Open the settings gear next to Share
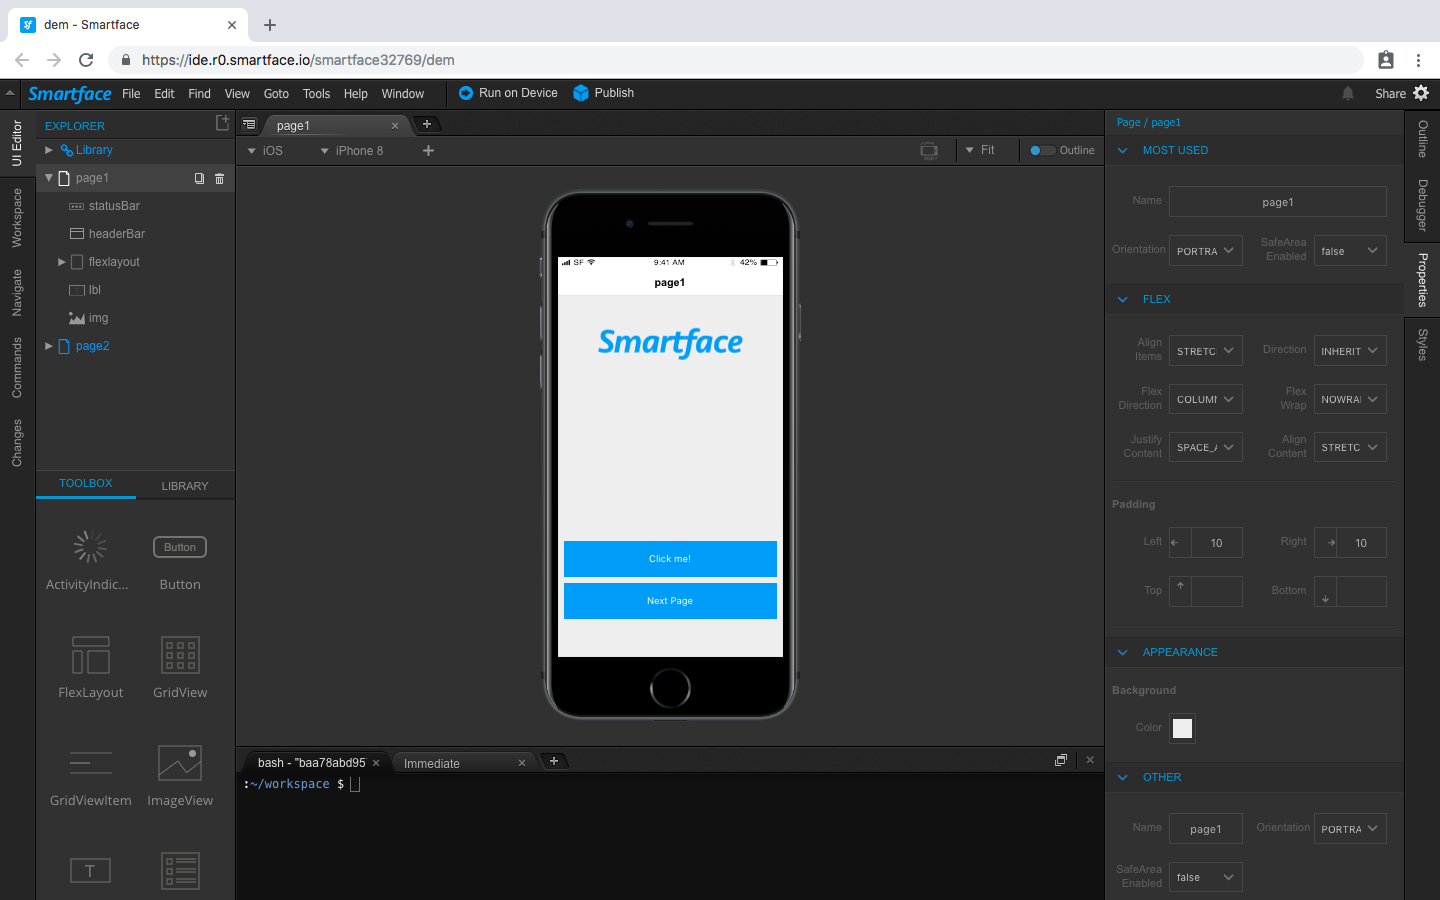The image size is (1440, 900). (1421, 93)
